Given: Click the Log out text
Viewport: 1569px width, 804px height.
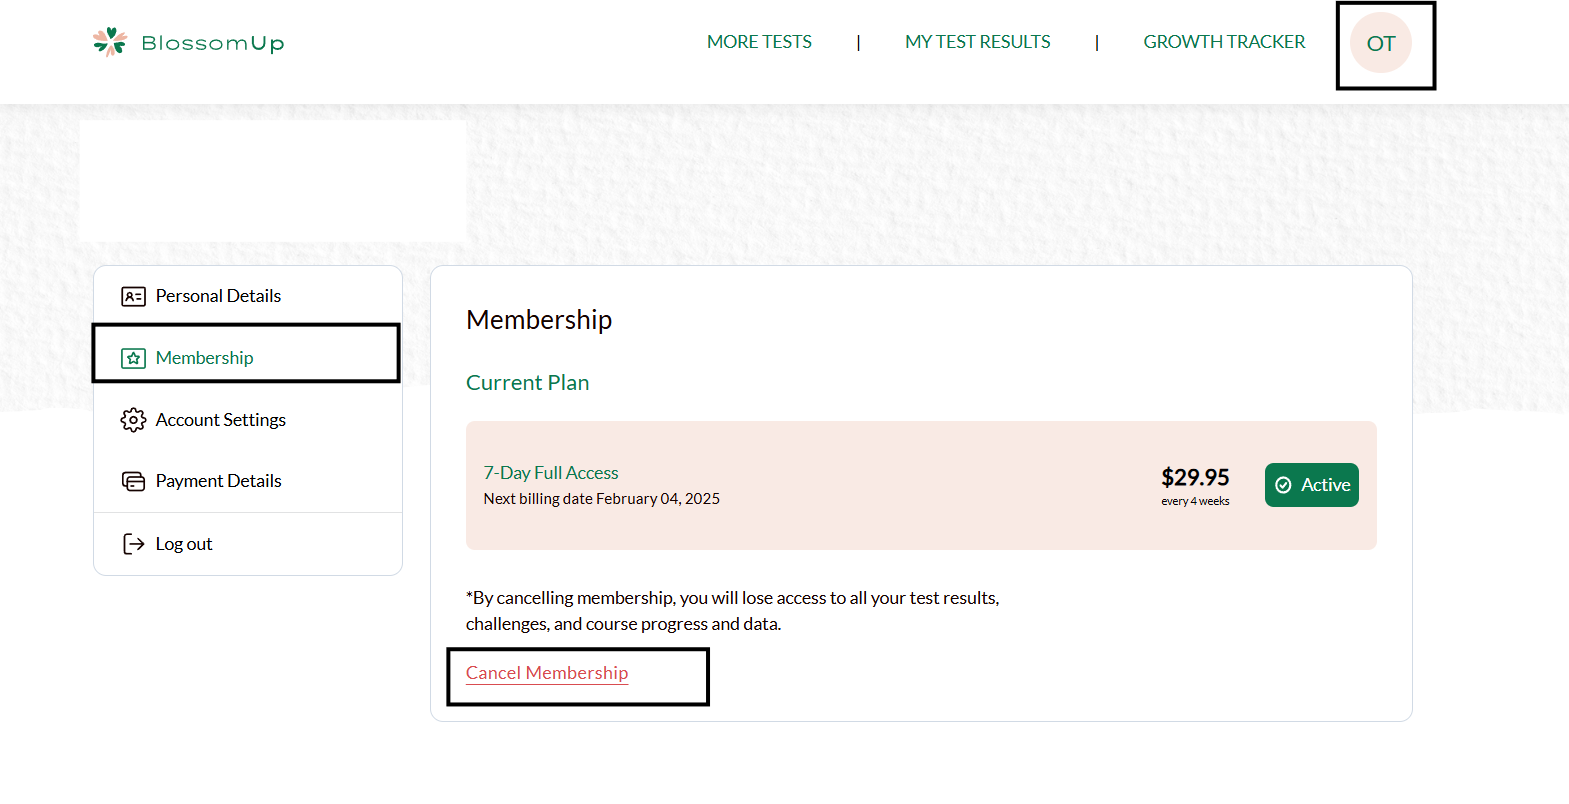Looking at the screenshot, I should (x=184, y=544).
